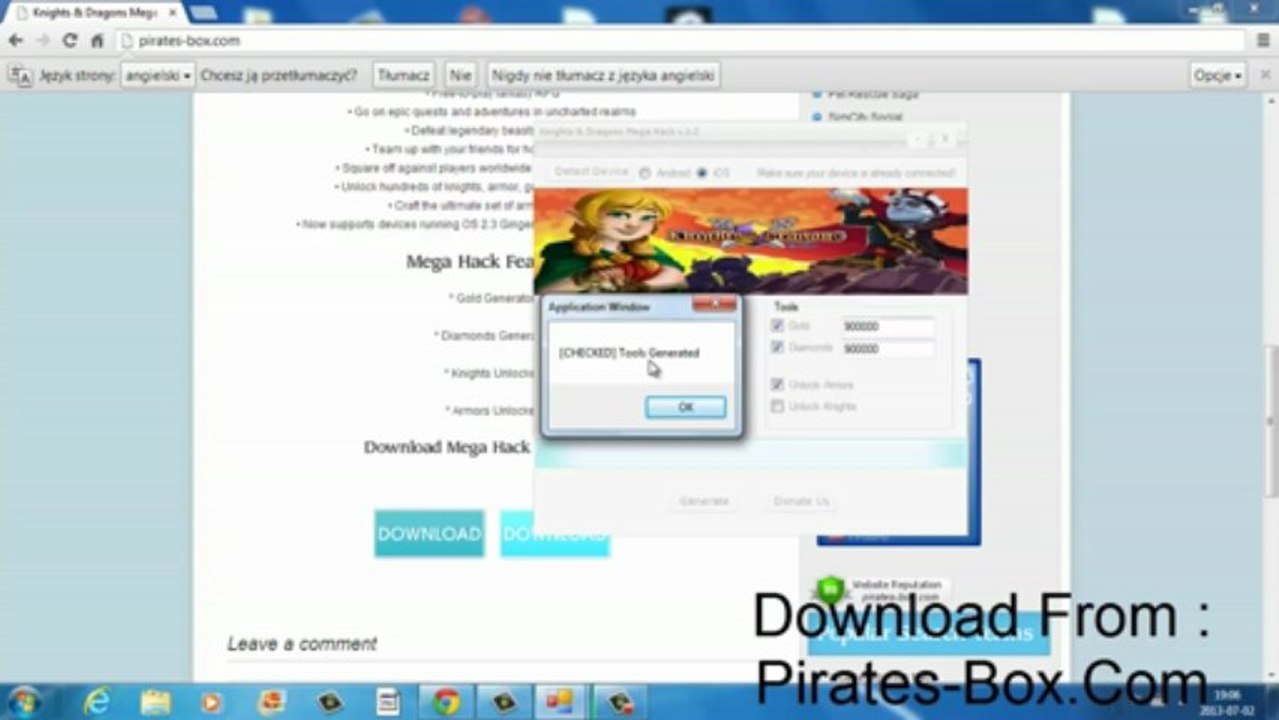Click the address bar showing pirates-box.com
The height and width of the screenshot is (720, 1279).
[680, 41]
